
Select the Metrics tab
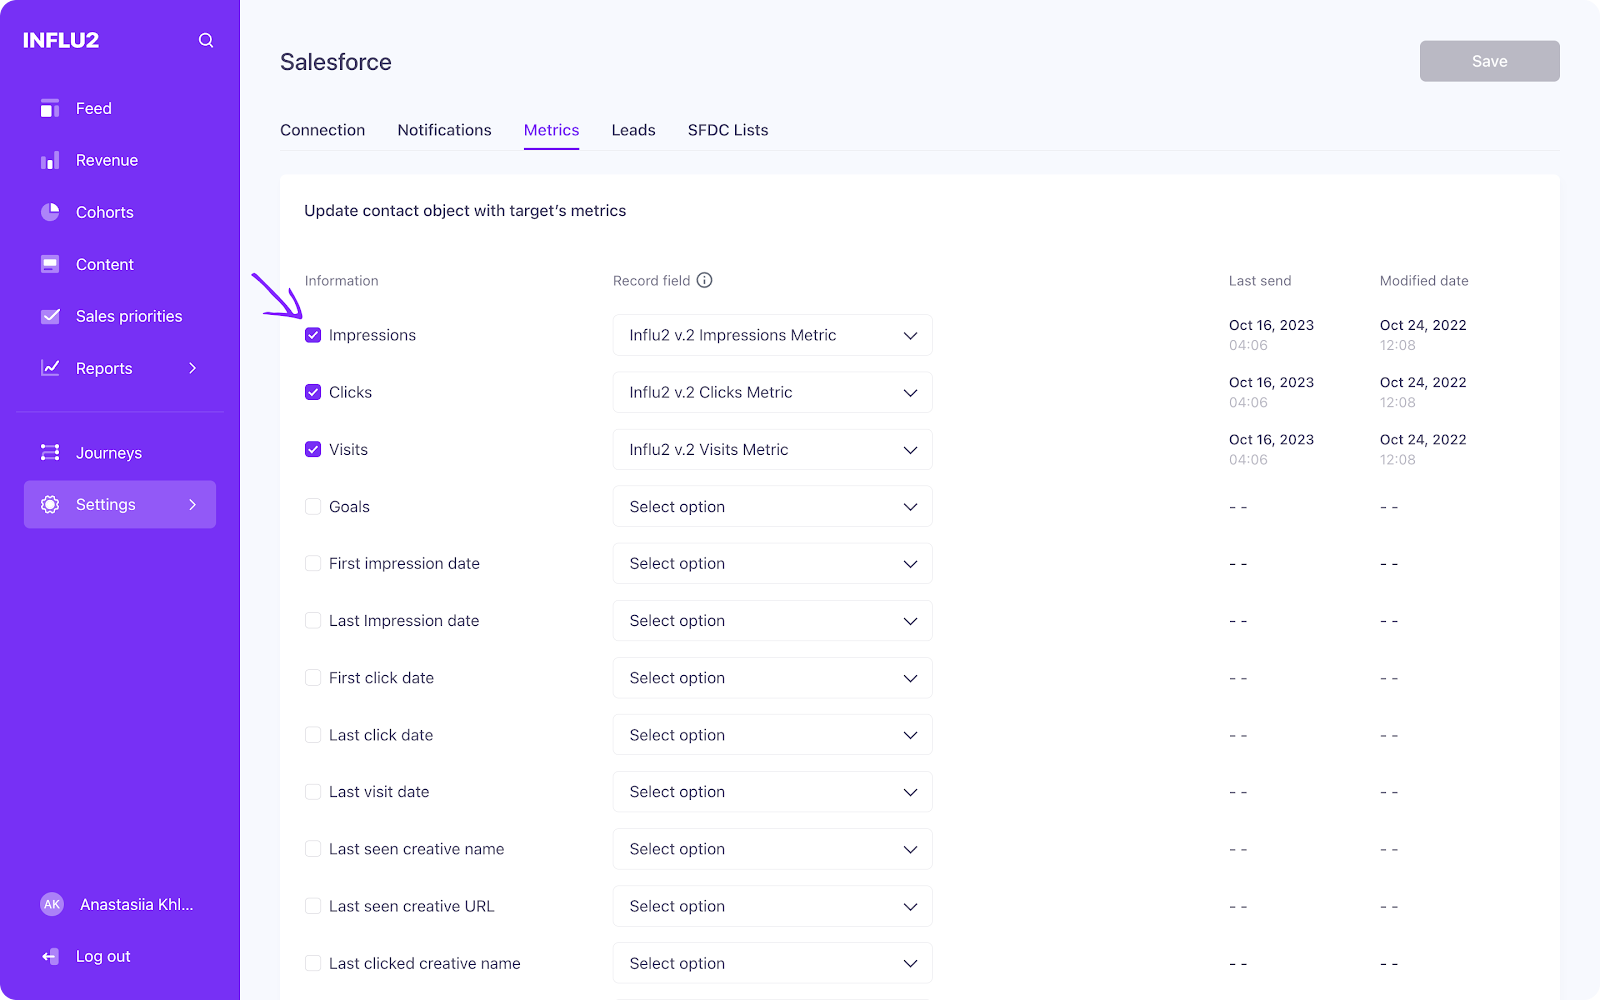[551, 130]
